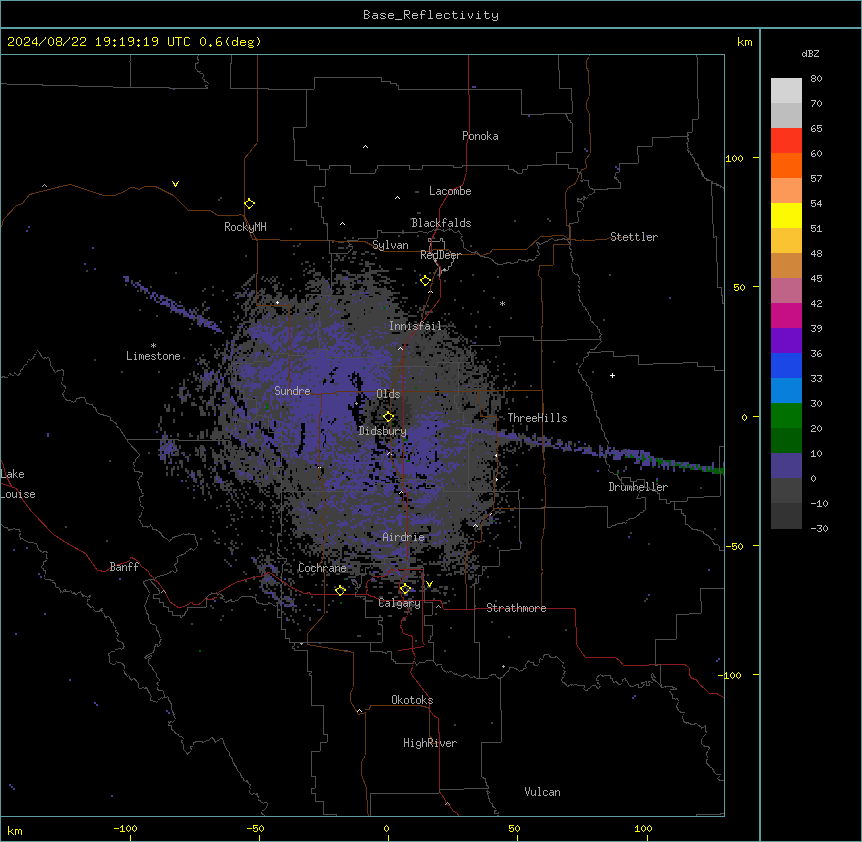Select the km label at bottom left
The height and width of the screenshot is (842, 862).
click(15, 830)
